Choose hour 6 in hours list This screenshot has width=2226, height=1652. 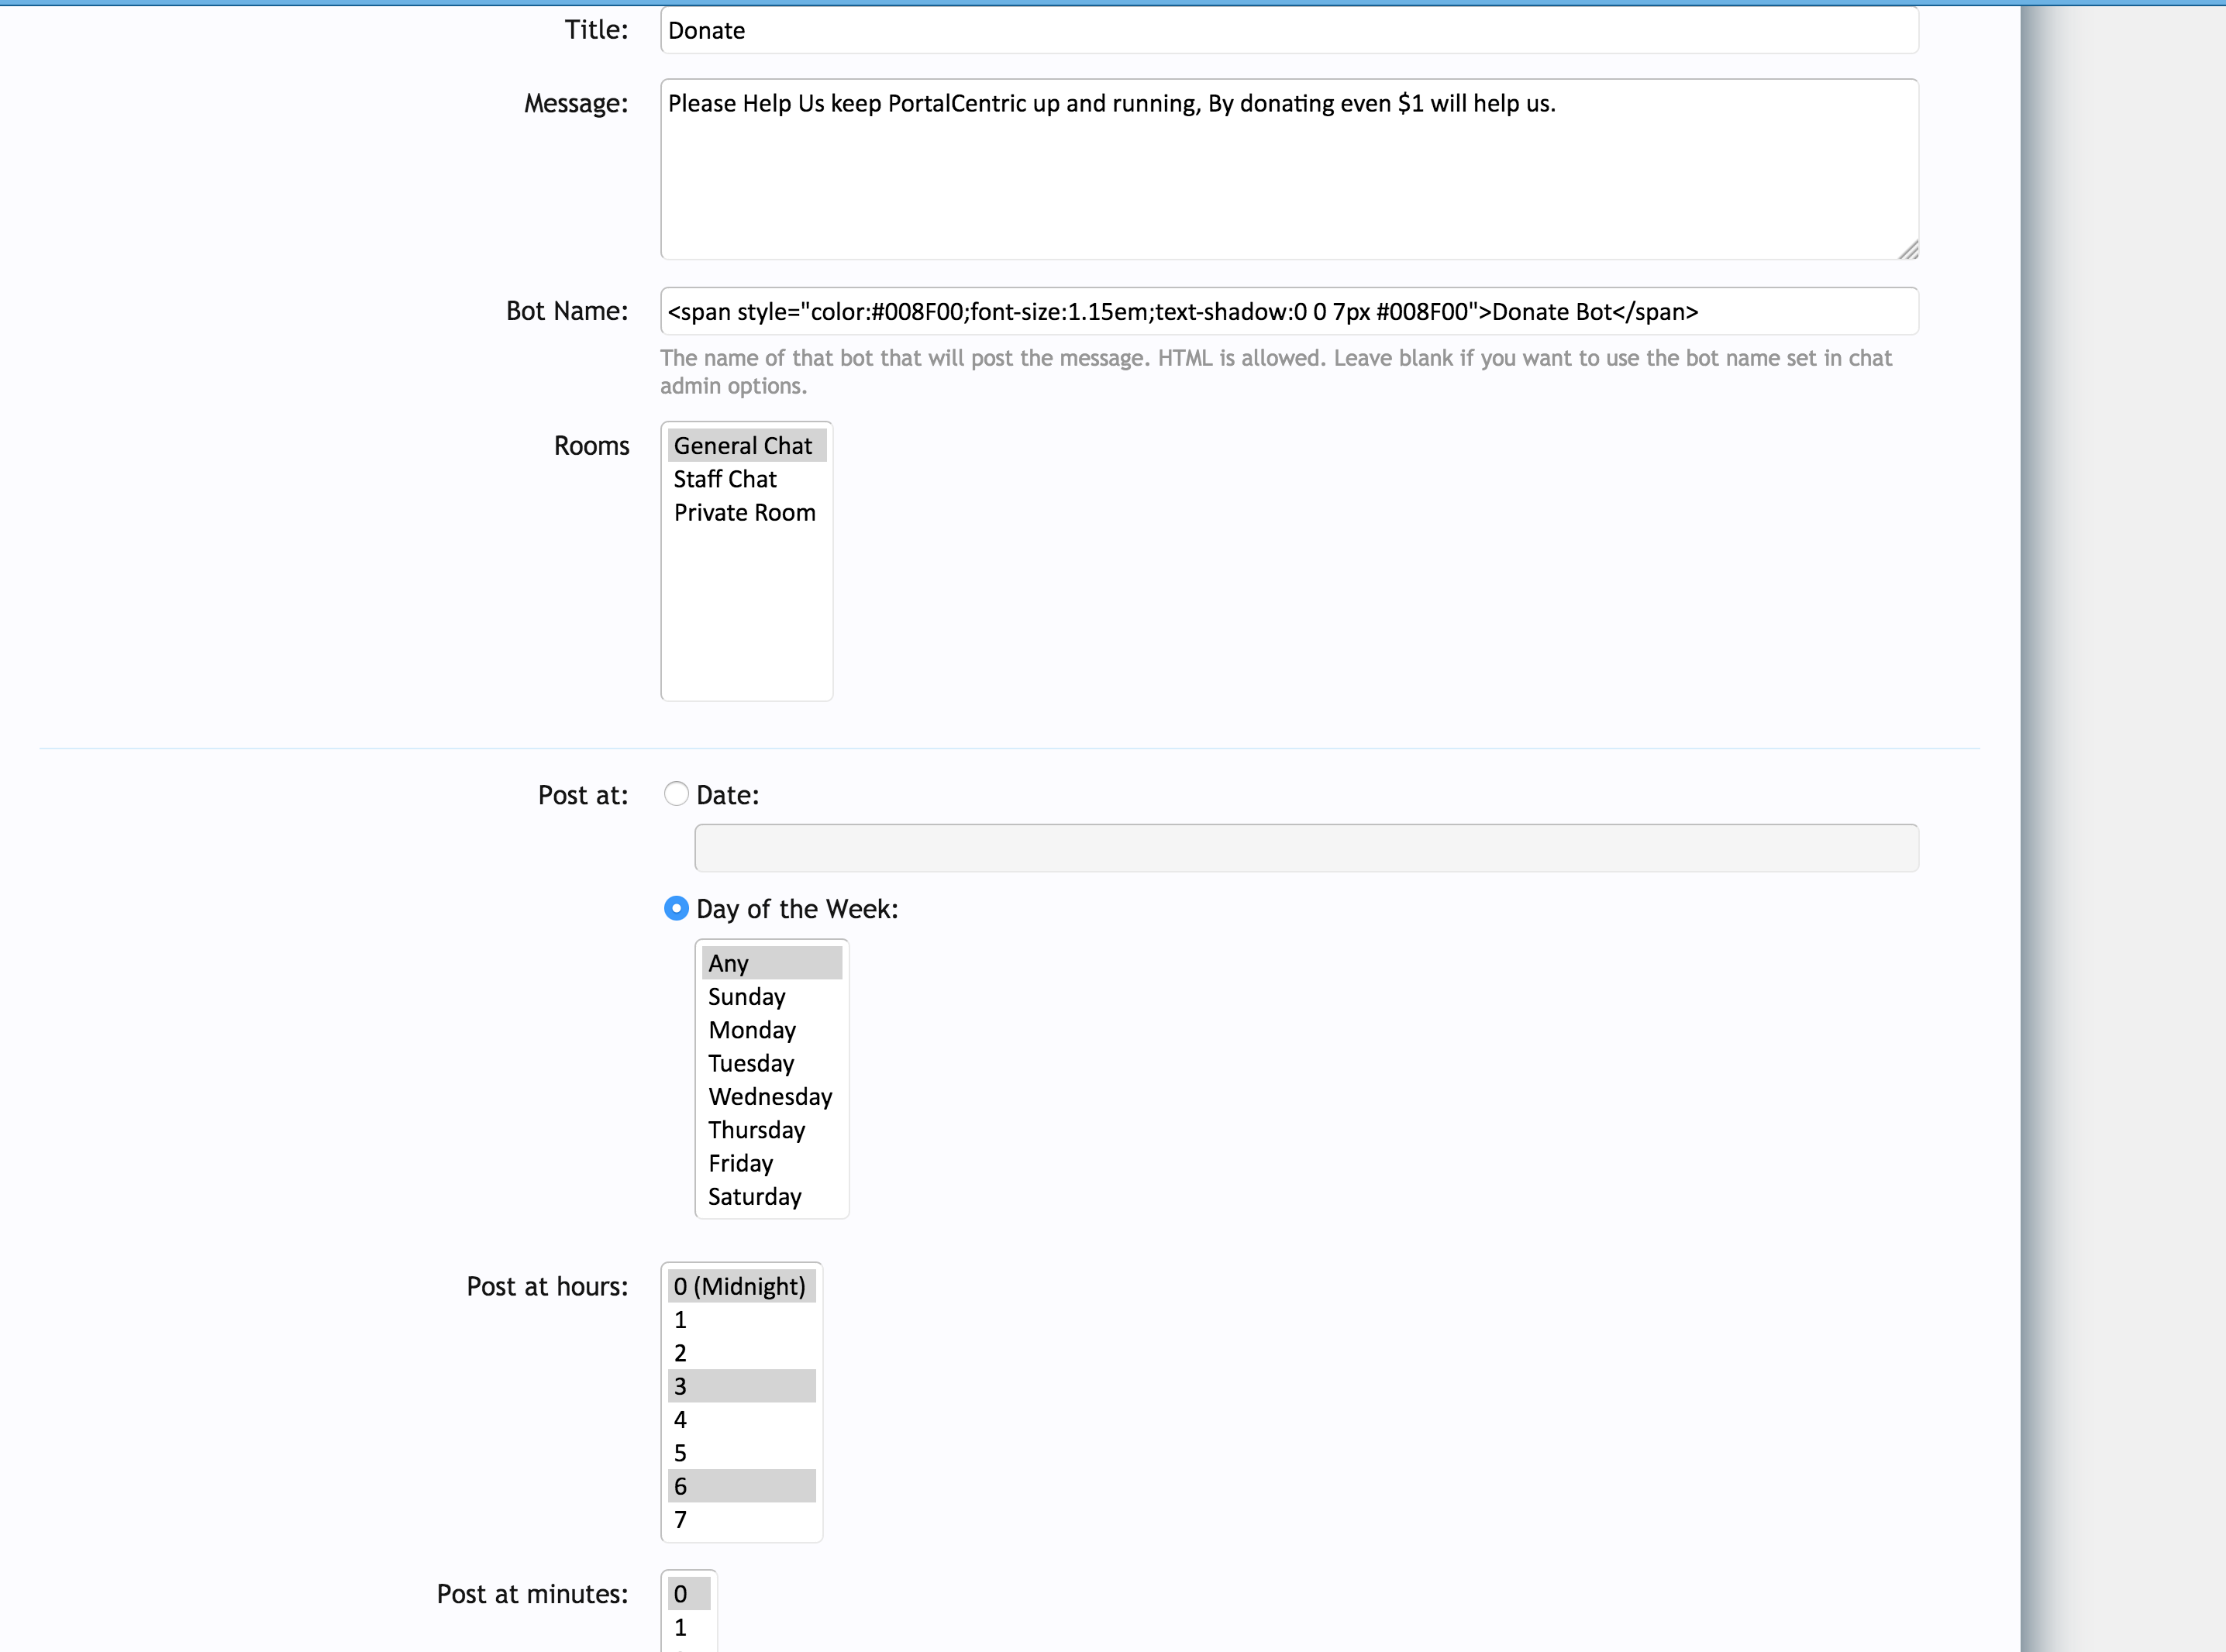[681, 1486]
